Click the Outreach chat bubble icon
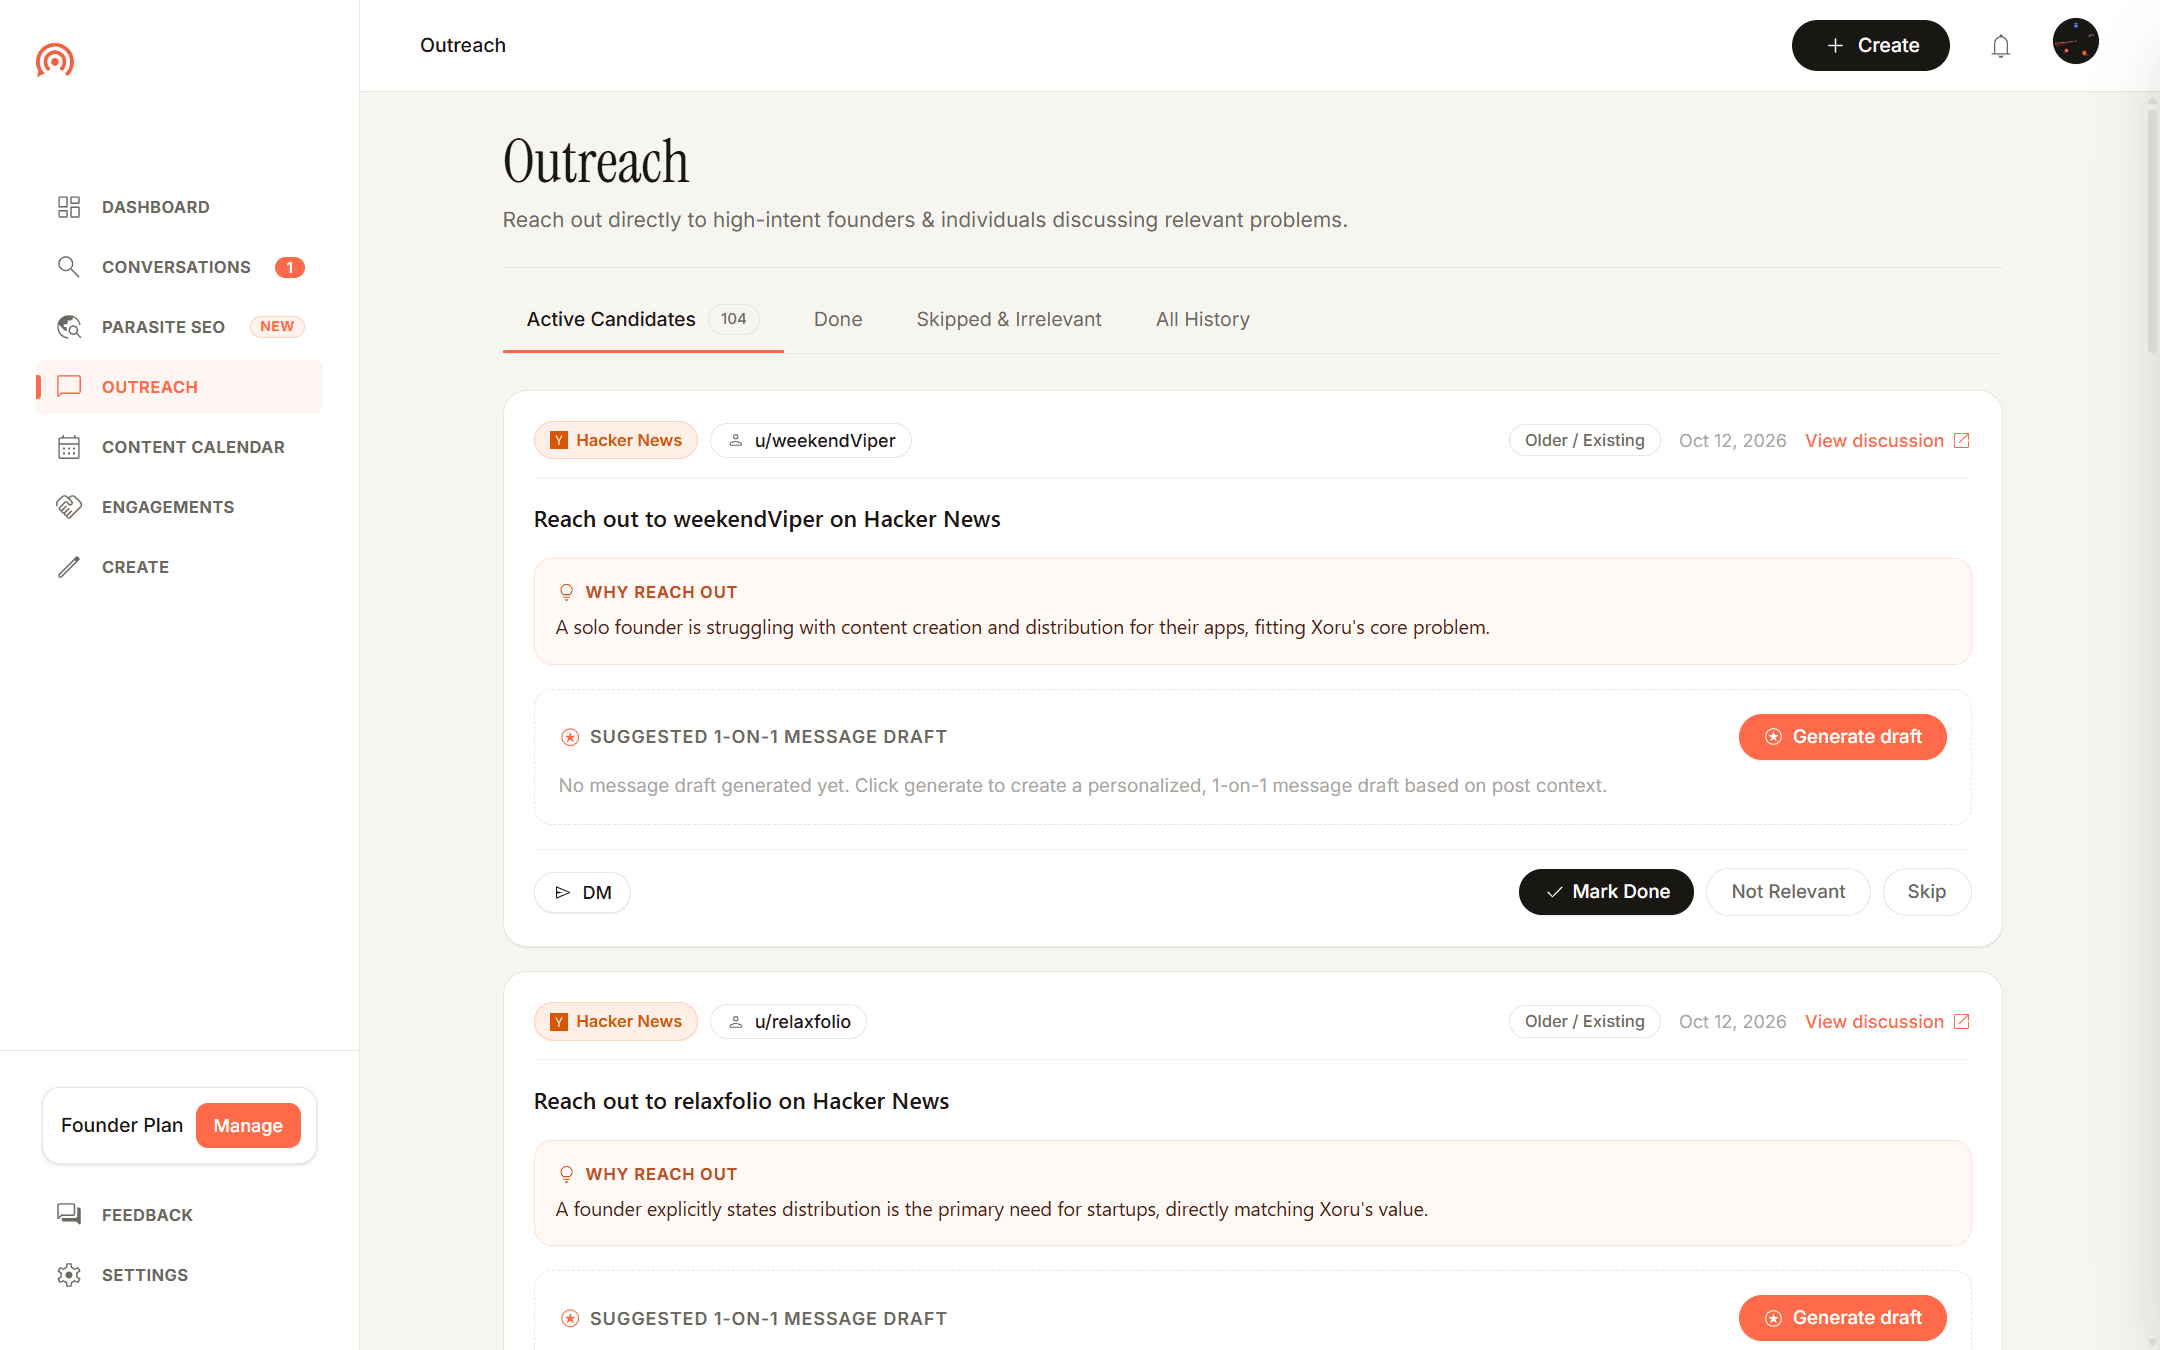2160x1350 pixels. click(x=69, y=387)
